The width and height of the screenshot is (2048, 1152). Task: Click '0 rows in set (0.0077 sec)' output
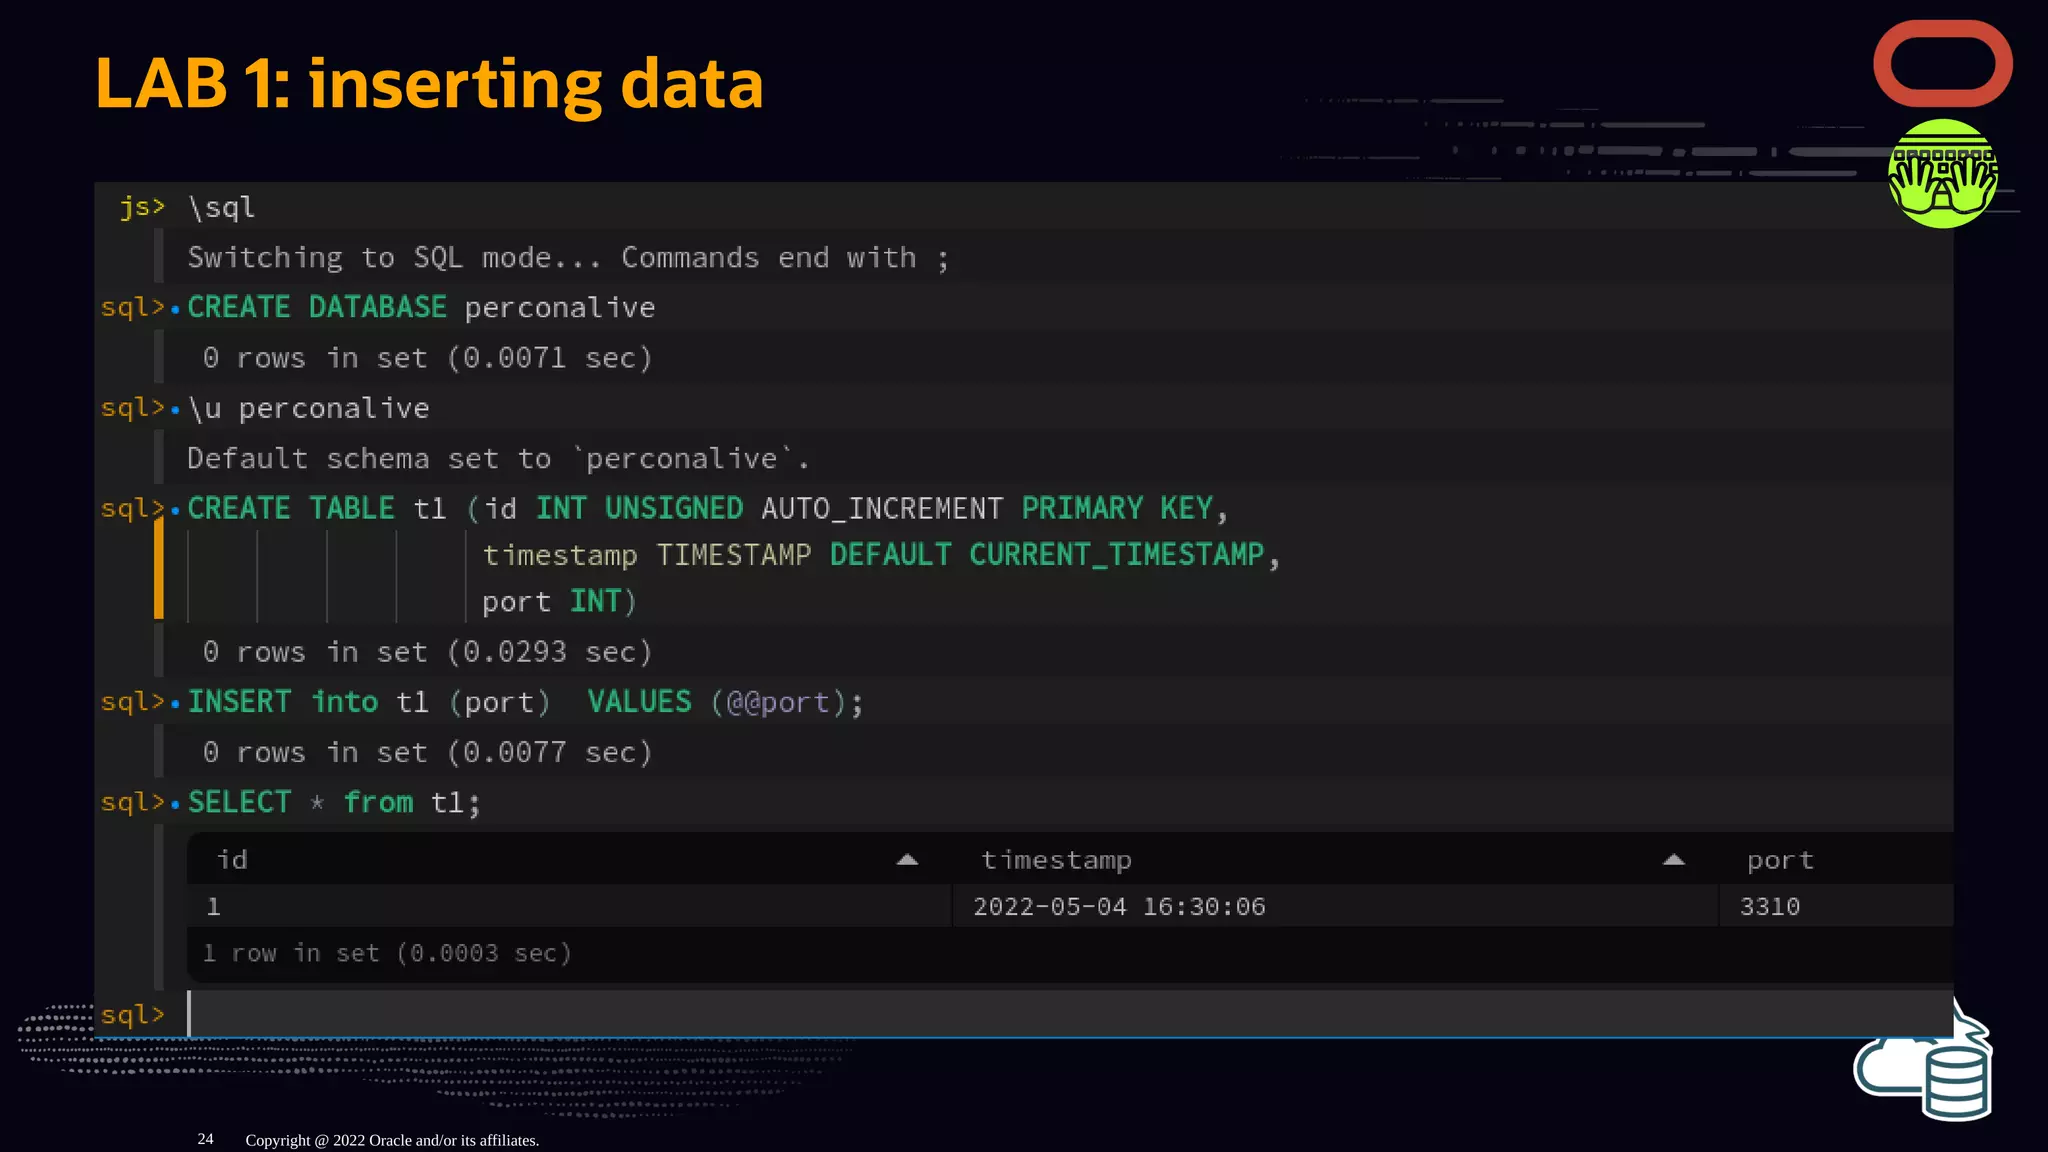click(427, 752)
